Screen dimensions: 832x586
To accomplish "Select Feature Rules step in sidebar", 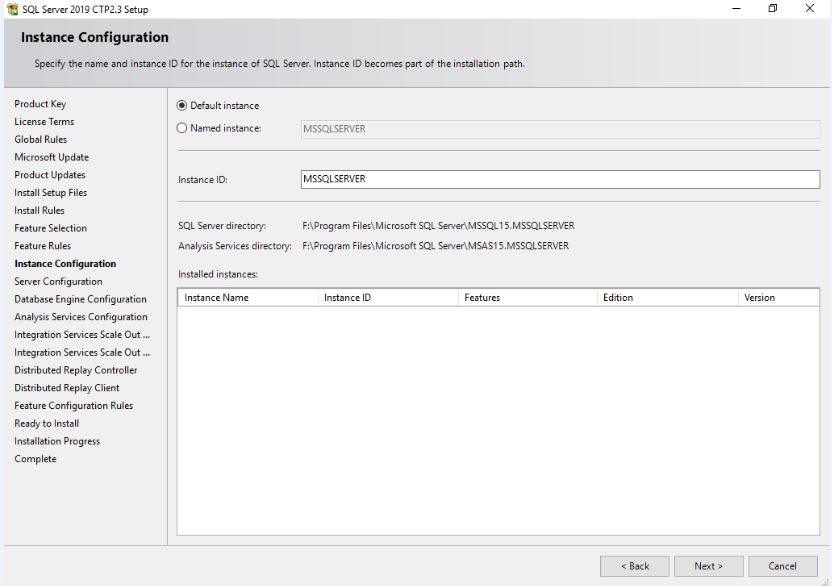I will pos(42,246).
